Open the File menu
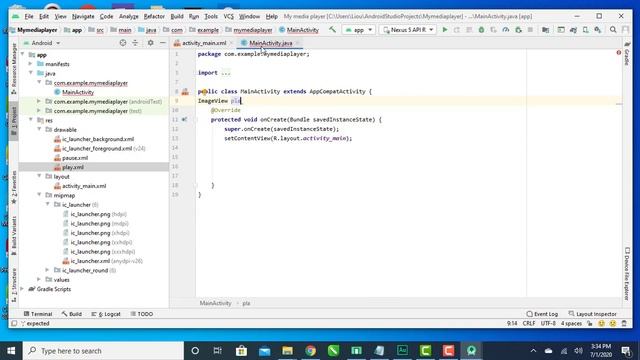The image size is (640, 360). coord(29,16)
